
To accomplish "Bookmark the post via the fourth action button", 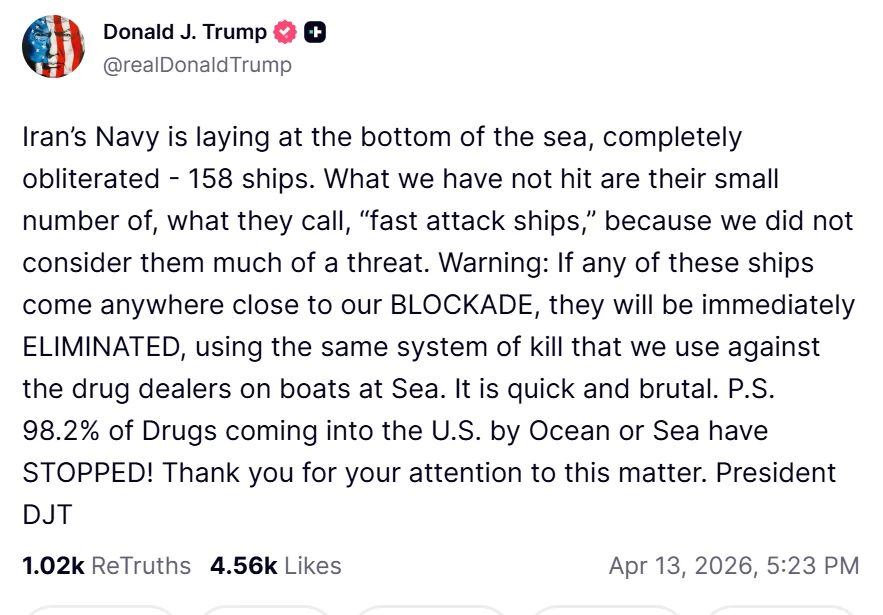I will point(604,611).
